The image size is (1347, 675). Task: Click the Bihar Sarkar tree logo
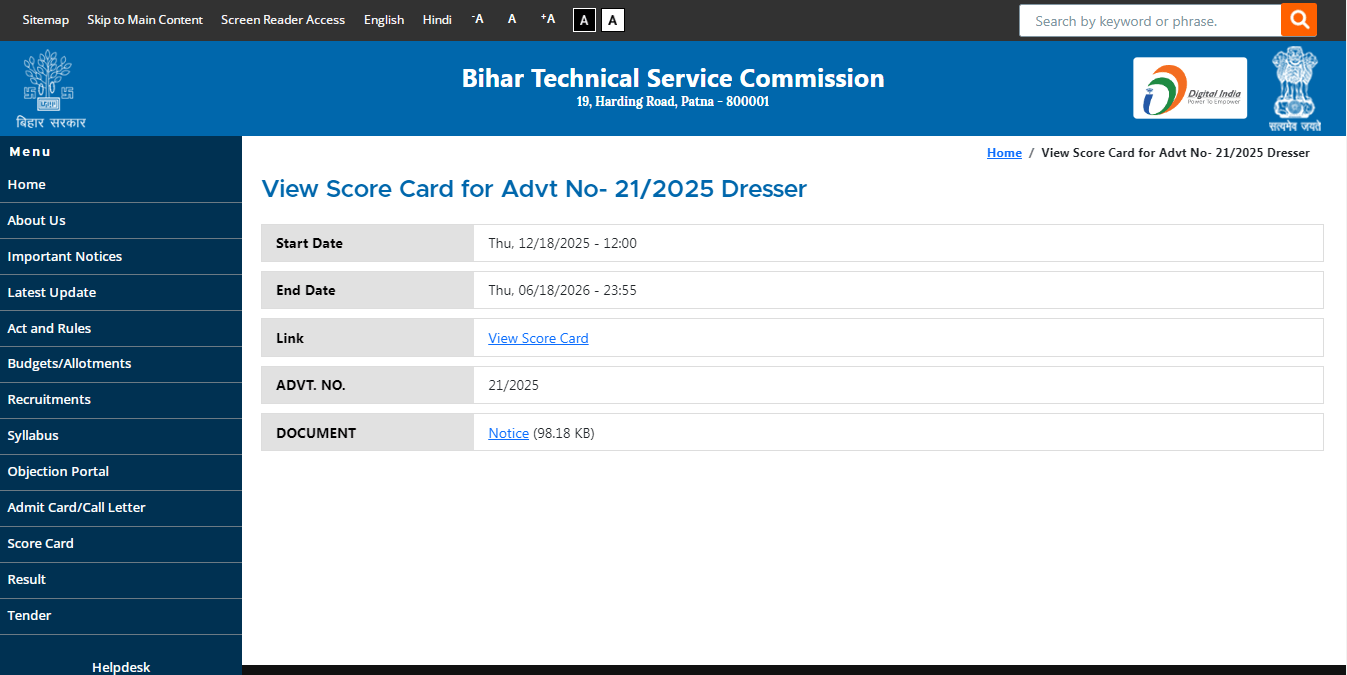pyautogui.click(x=47, y=80)
